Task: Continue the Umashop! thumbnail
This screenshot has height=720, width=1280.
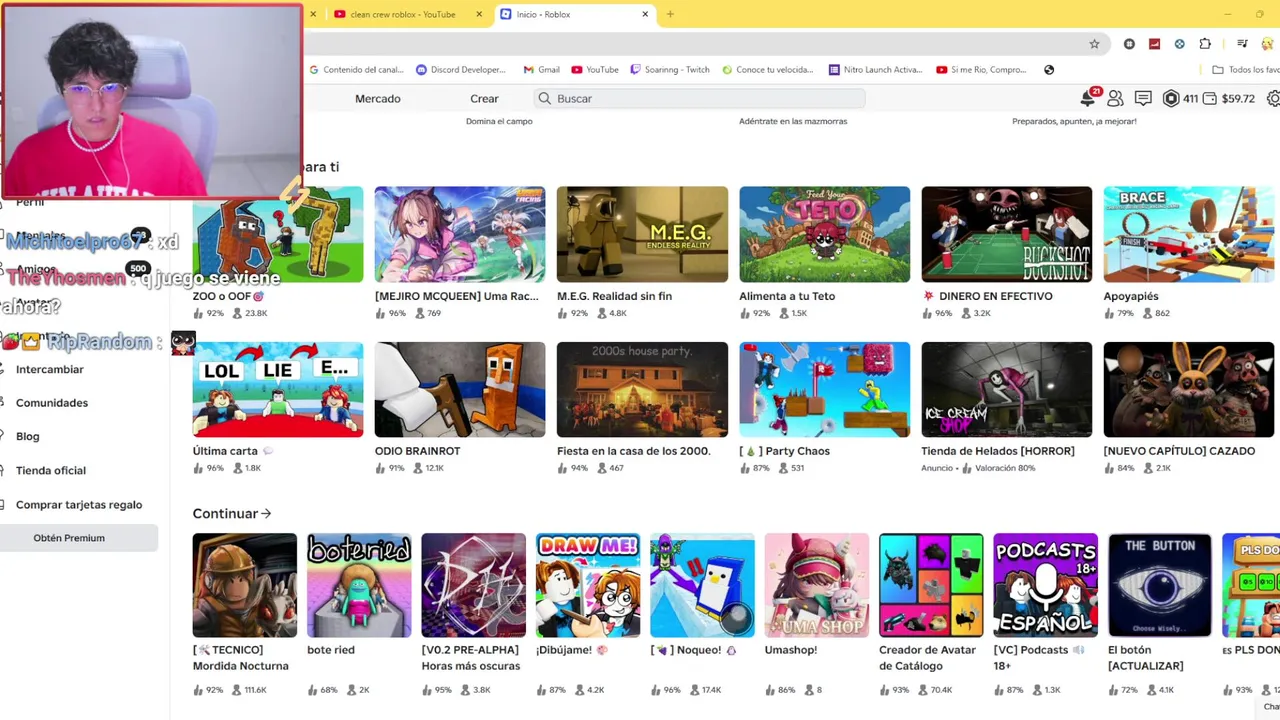Action: click(x=817, y=585)
